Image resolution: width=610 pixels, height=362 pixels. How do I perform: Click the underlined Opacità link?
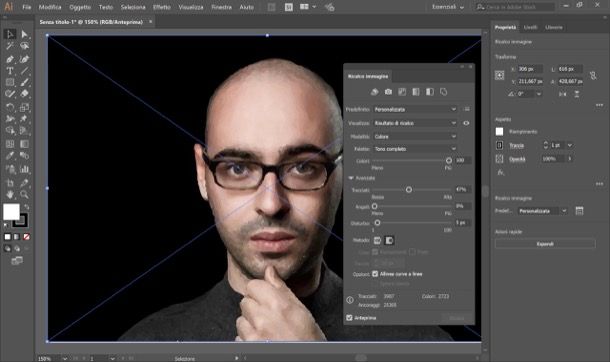[x=517, y=159]
